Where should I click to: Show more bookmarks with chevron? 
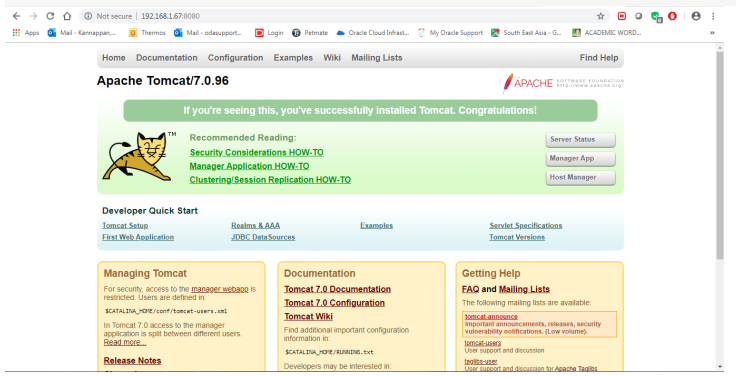click(712, 32)
